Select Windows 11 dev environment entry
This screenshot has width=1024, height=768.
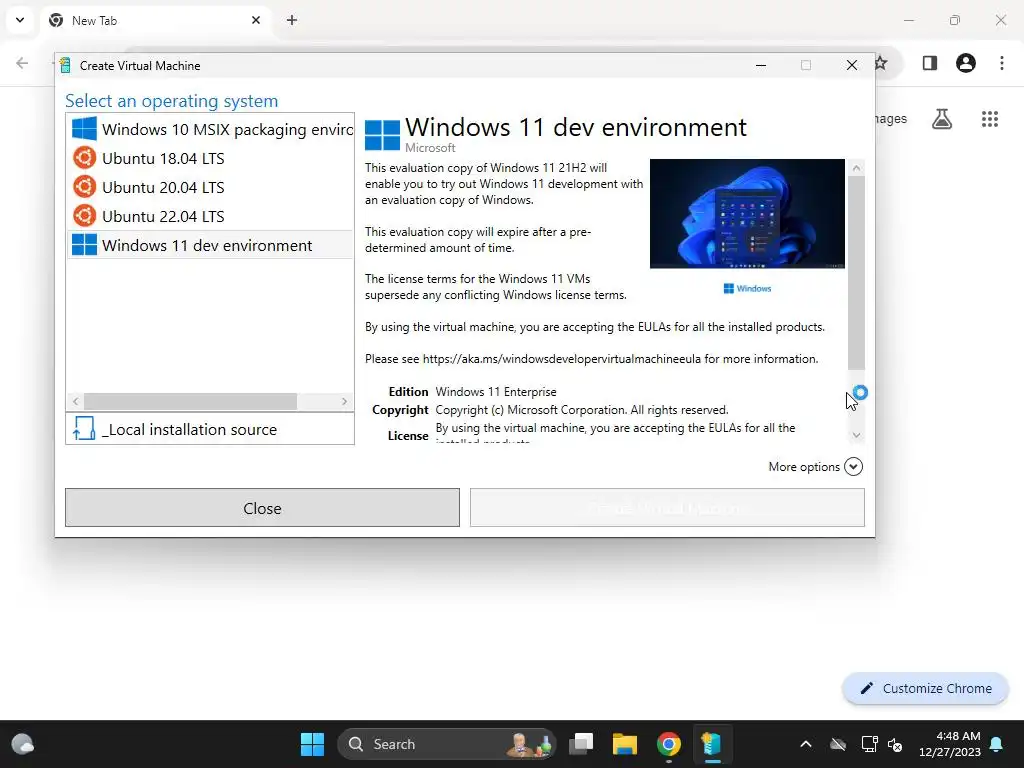pyautogui.click(x=210, y=245)
